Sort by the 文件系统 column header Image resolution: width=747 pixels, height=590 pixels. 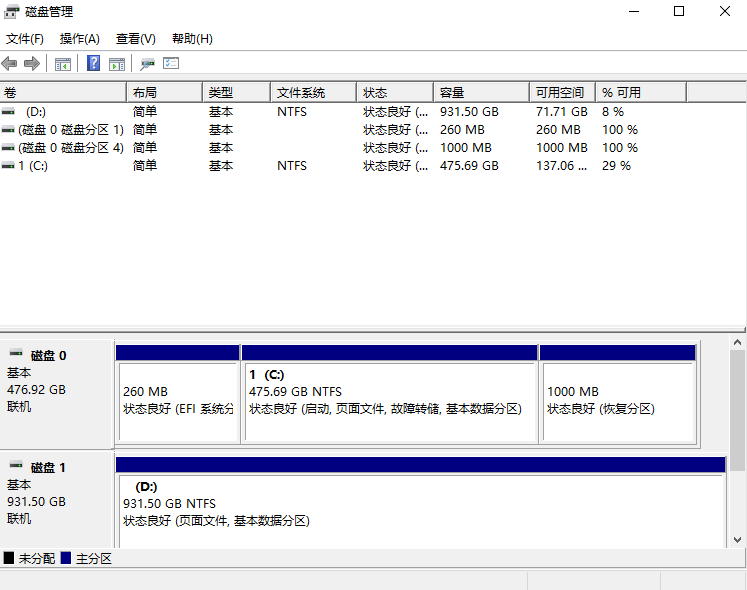coord(313,92)
